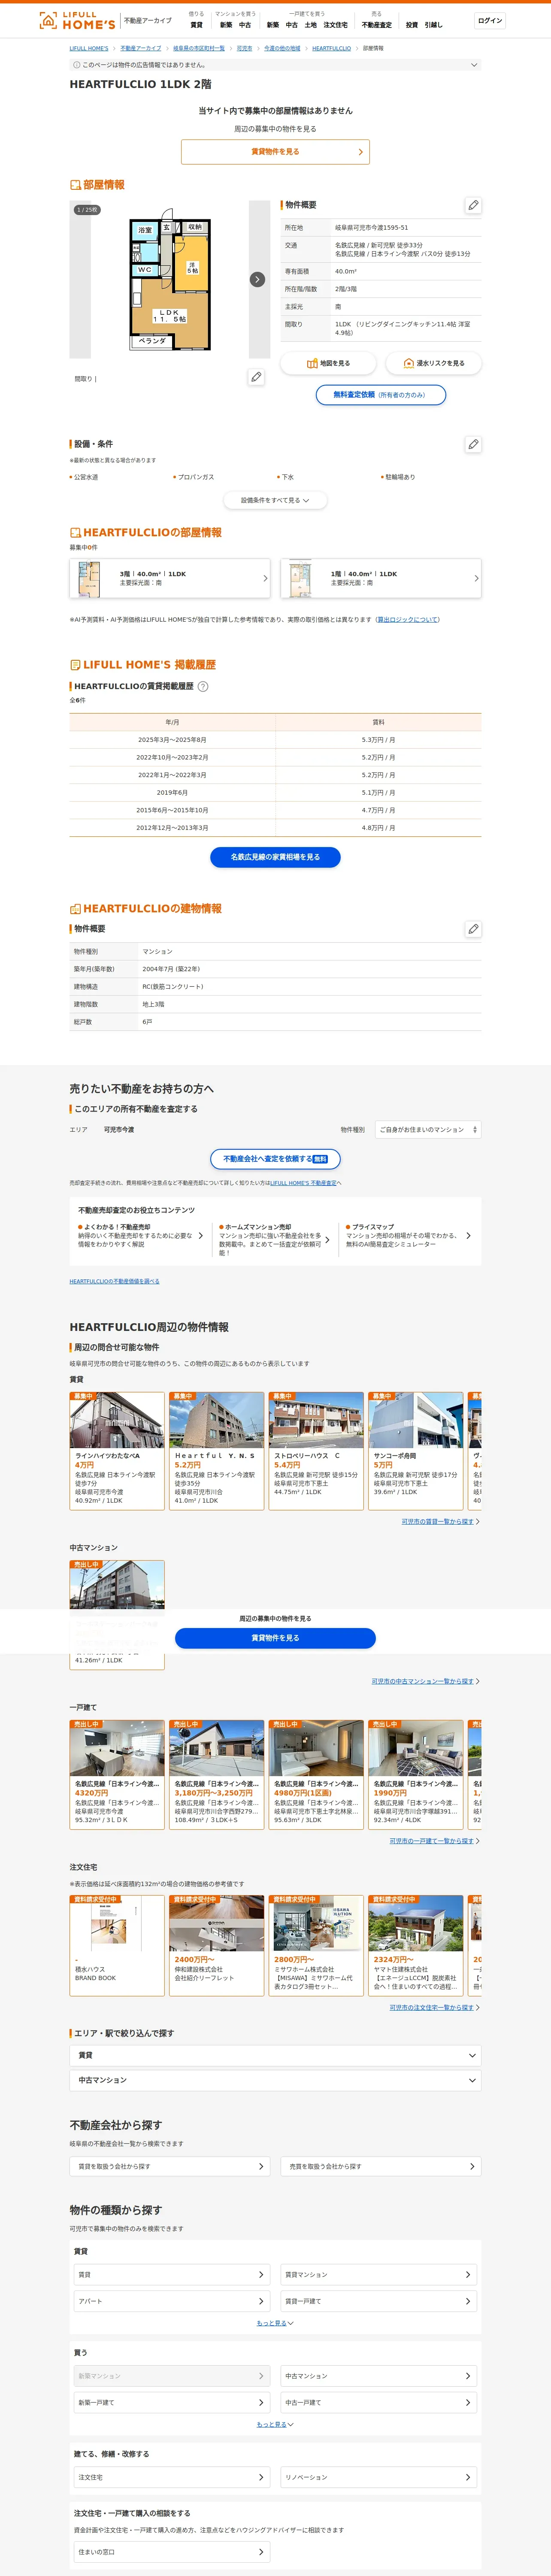Open the ストロベリーハウス C rental listing
The height and width of the screenshot is (2576, 551).
[x=316, y=1451]
